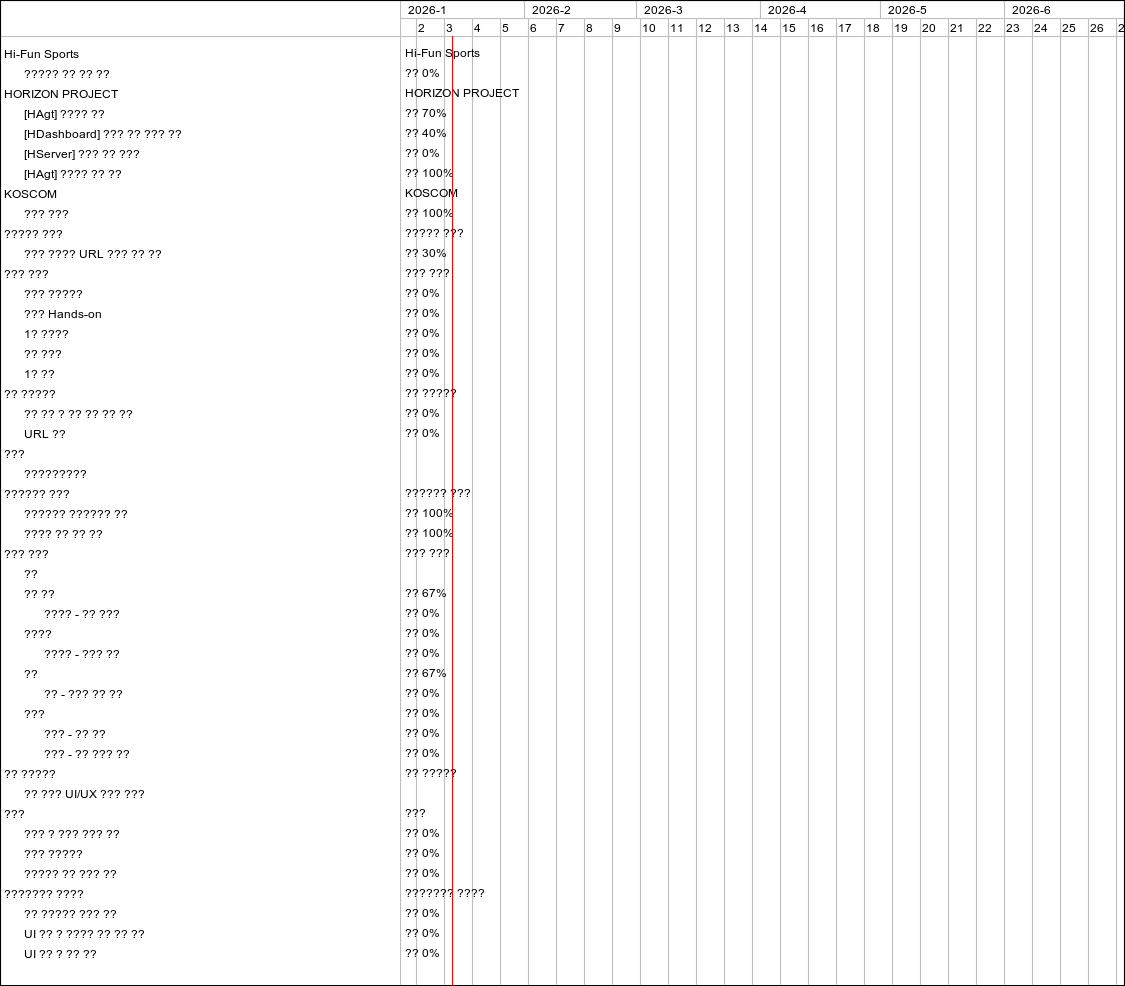
Task: Click the task containing UI/UX in its name
Action: pyautogui.click(x=84, y=794)
